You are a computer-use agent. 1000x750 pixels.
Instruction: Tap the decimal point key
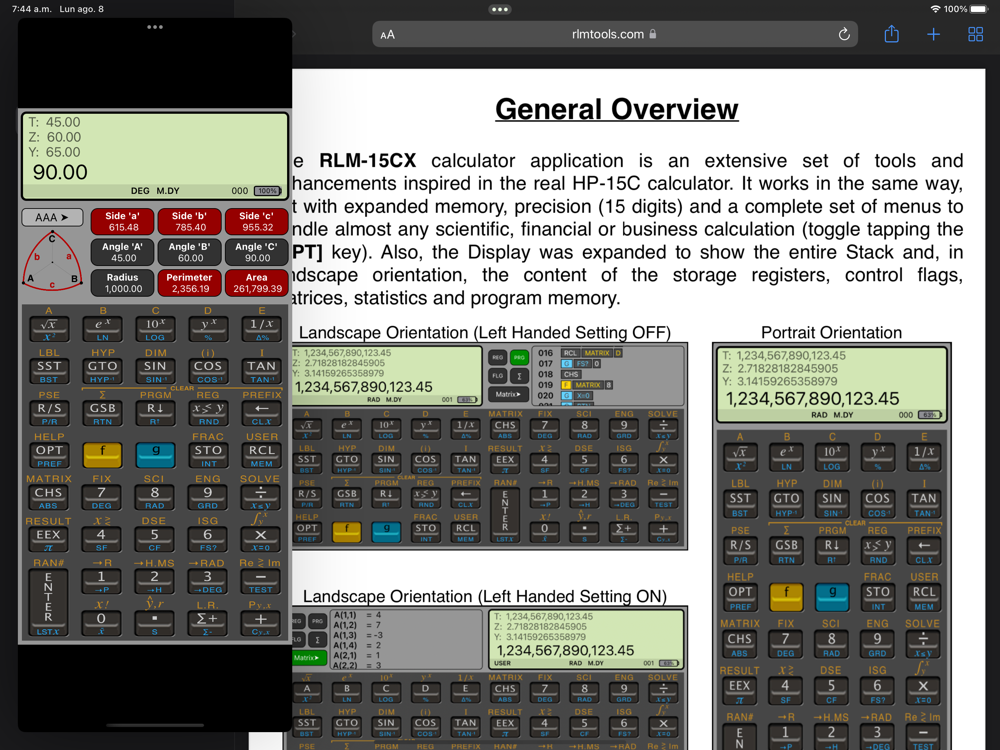(155, 623)
